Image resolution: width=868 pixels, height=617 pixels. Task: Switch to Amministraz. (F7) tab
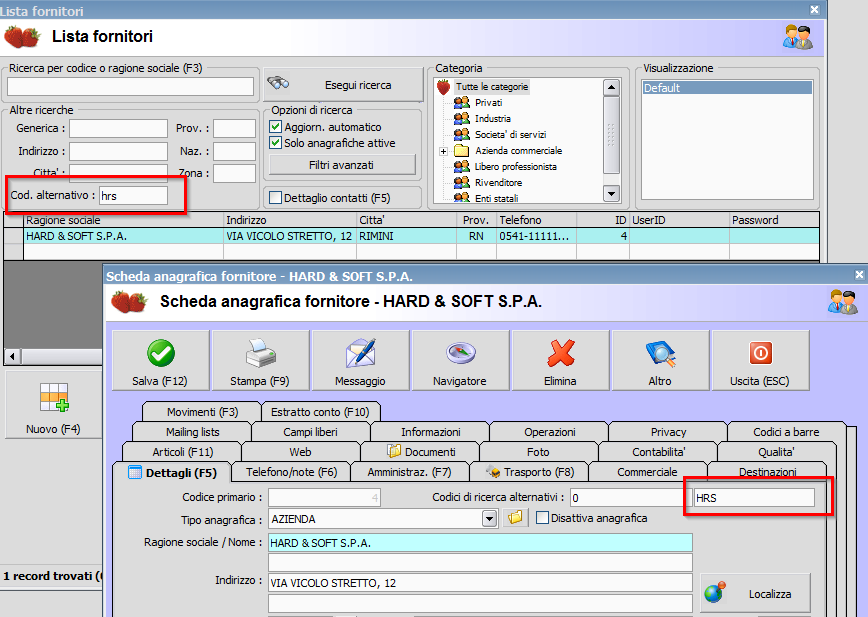pos(410,472)
